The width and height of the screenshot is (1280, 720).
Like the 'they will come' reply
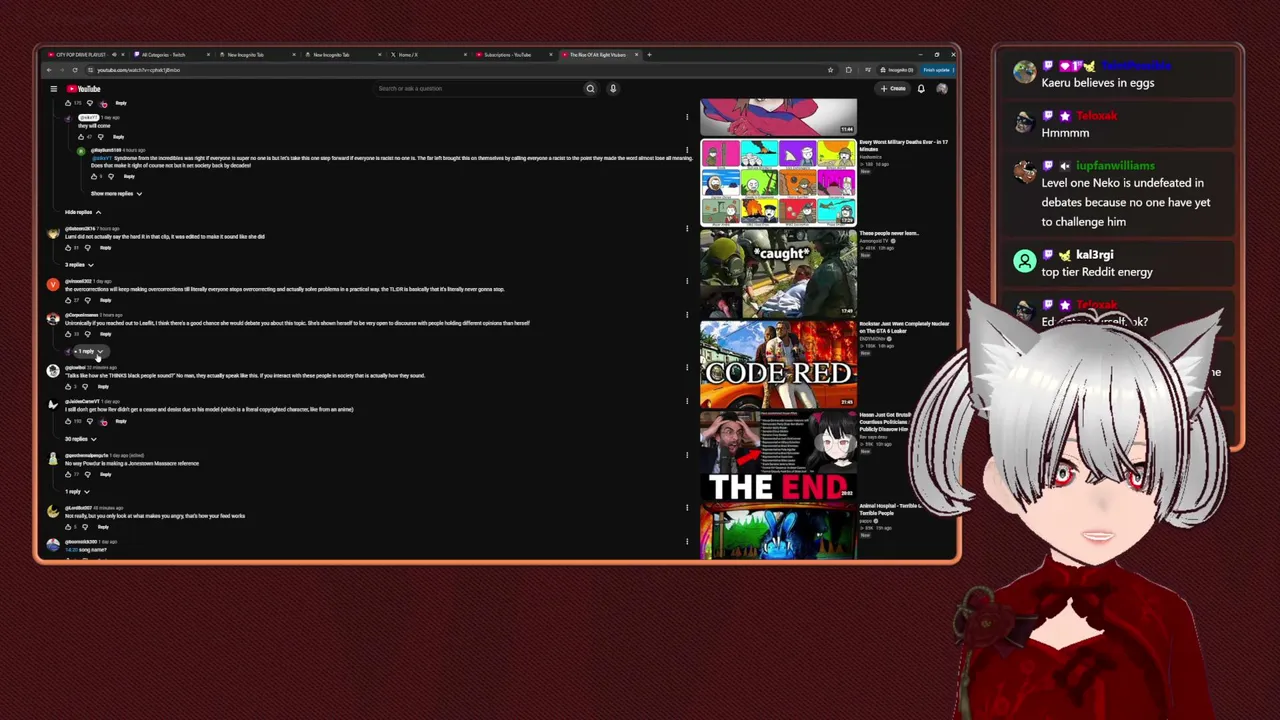coord(81,136)
